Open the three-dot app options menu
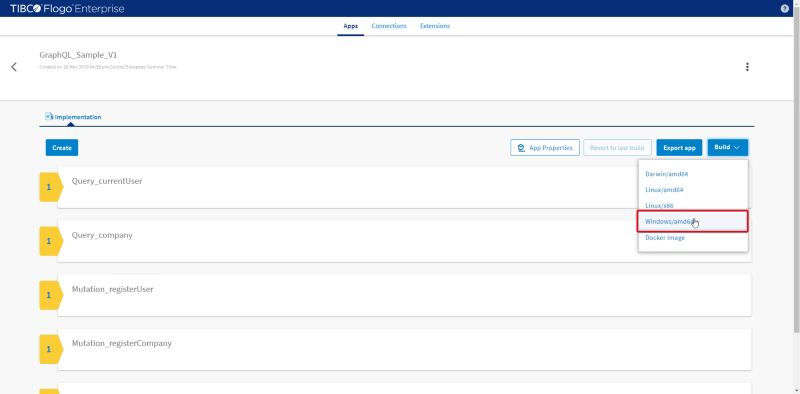 tap(747, 67)
